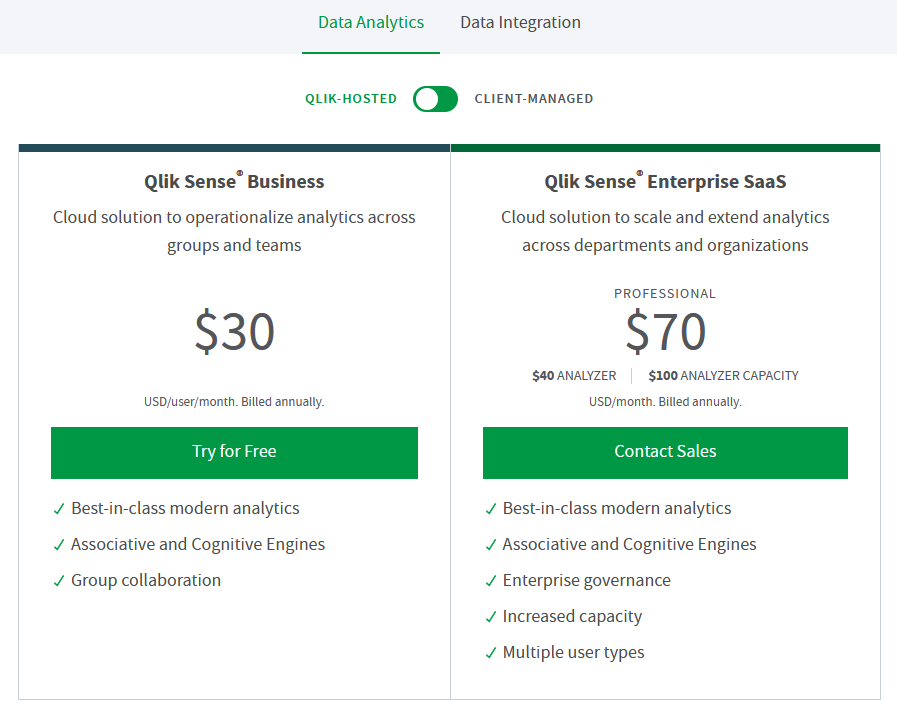
Task: Toggle the Qlik-Hosted / Client-Managed switch
Action: (435, 99)
